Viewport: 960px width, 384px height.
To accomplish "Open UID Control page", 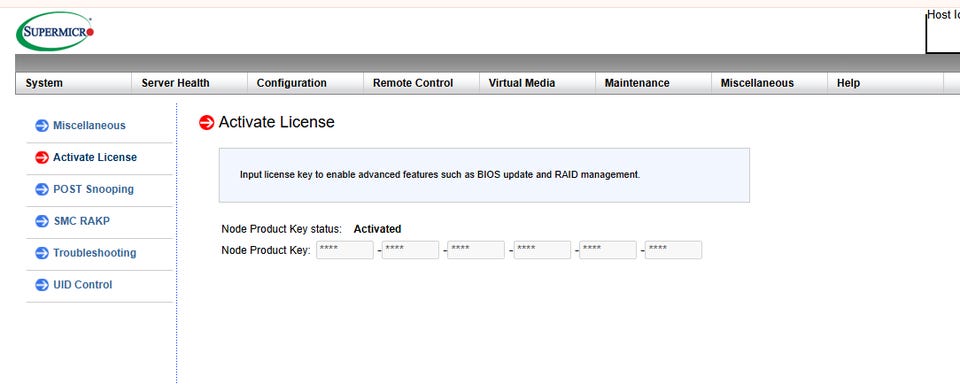I will pos(83,285).
